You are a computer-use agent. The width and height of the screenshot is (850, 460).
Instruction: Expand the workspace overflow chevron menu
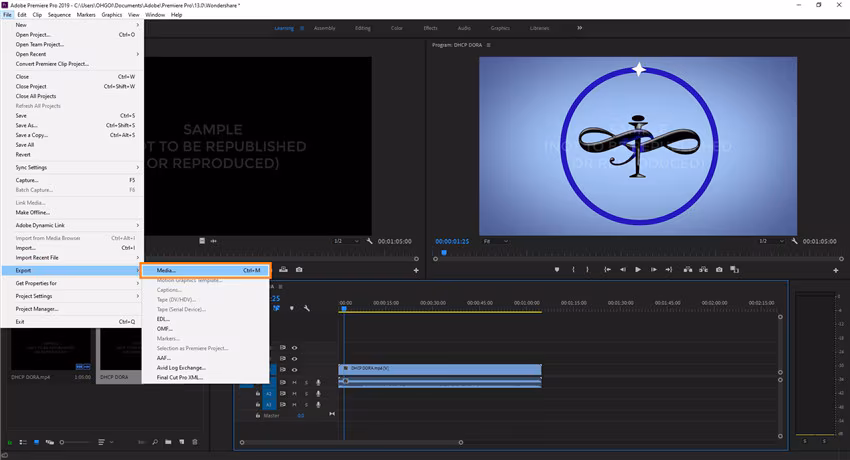(579, 28)
